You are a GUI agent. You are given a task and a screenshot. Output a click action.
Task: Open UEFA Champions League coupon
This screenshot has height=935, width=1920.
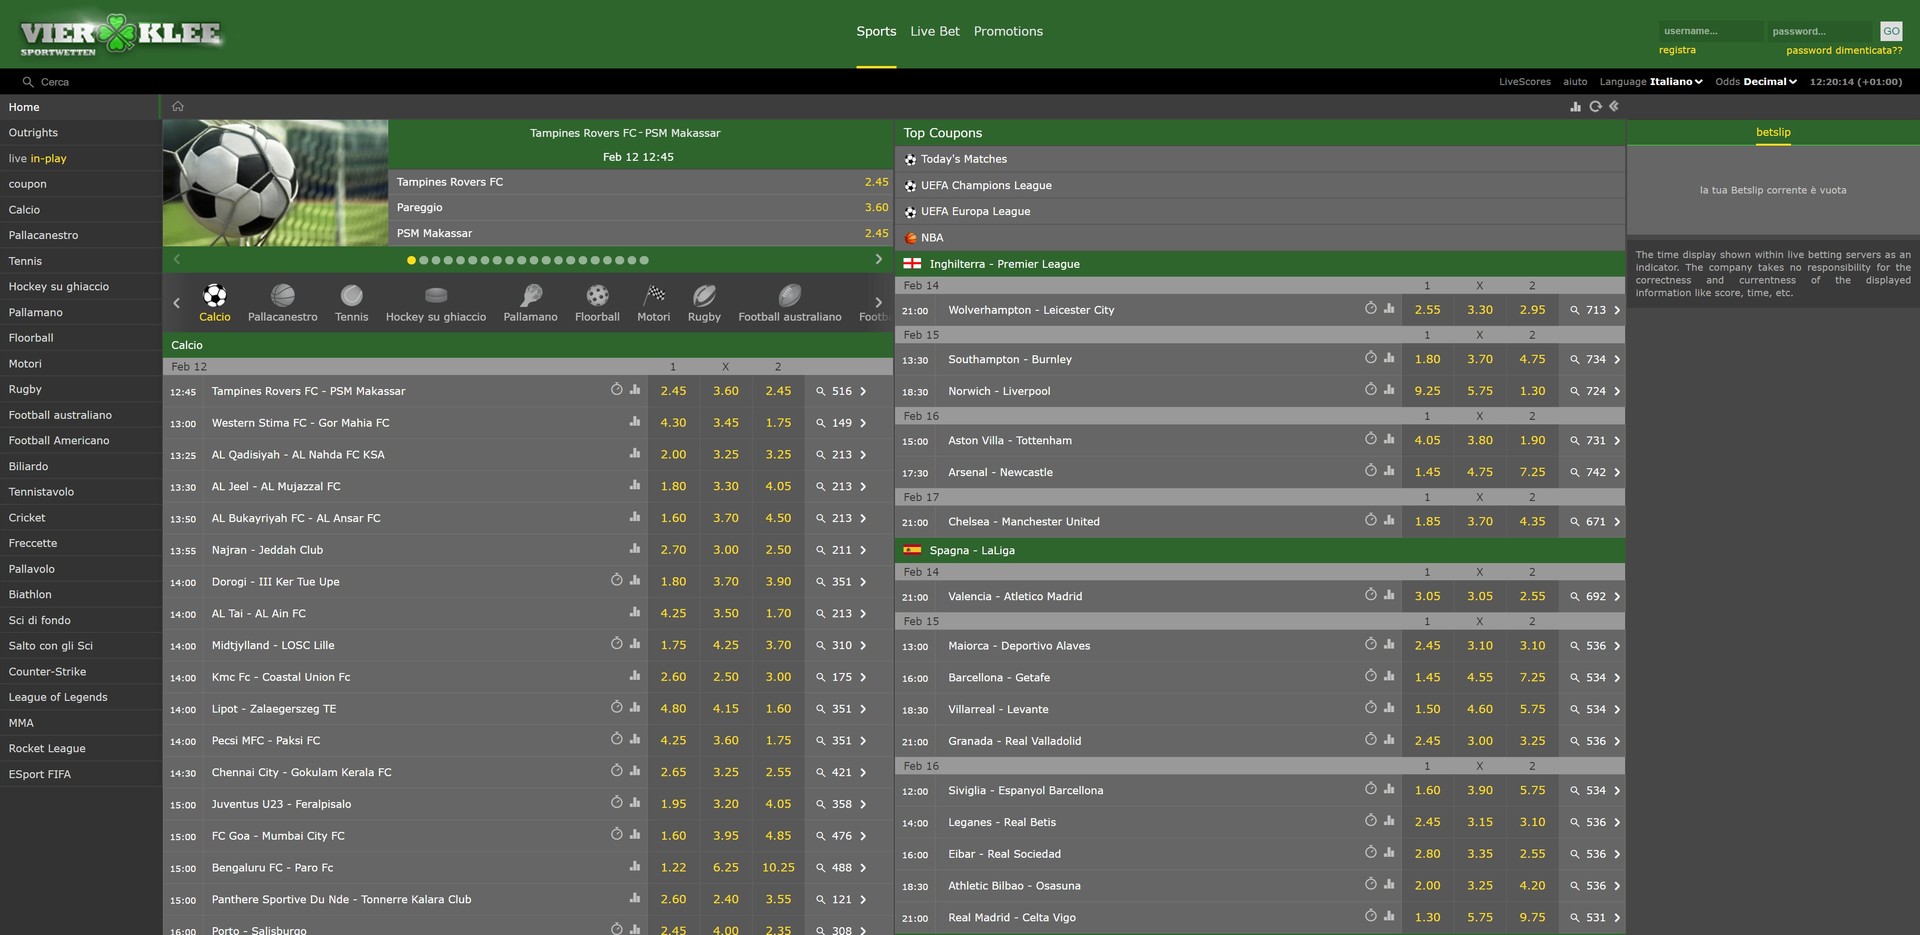coord(1259,185)
